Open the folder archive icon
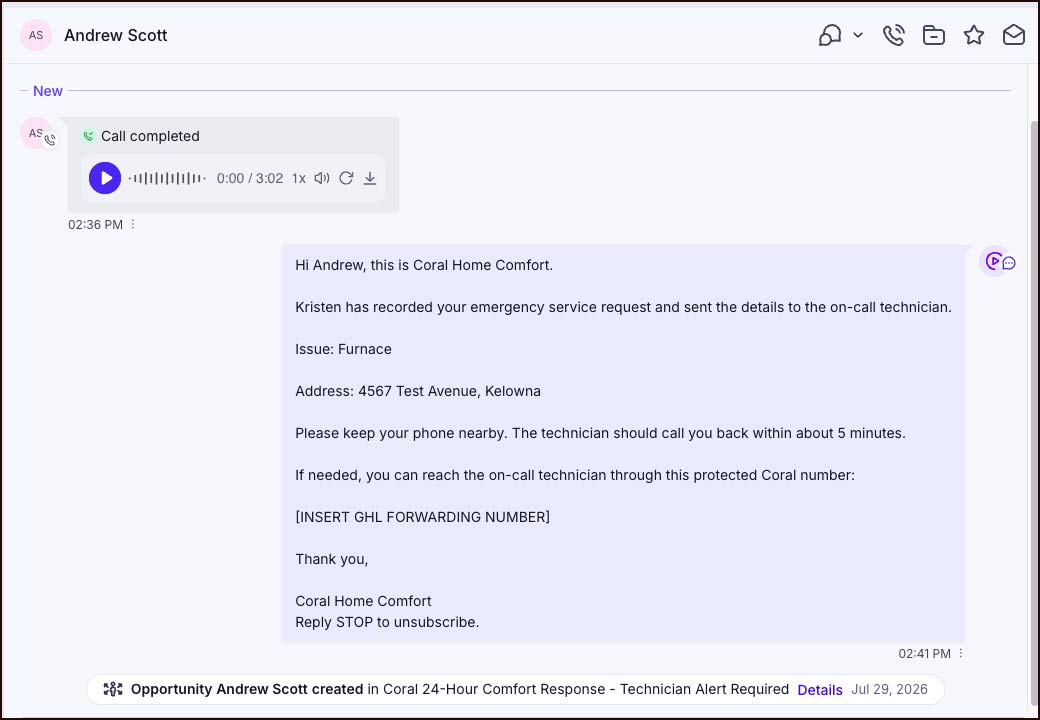Screen dimensions: 1040x720 (x=933, y=35)
